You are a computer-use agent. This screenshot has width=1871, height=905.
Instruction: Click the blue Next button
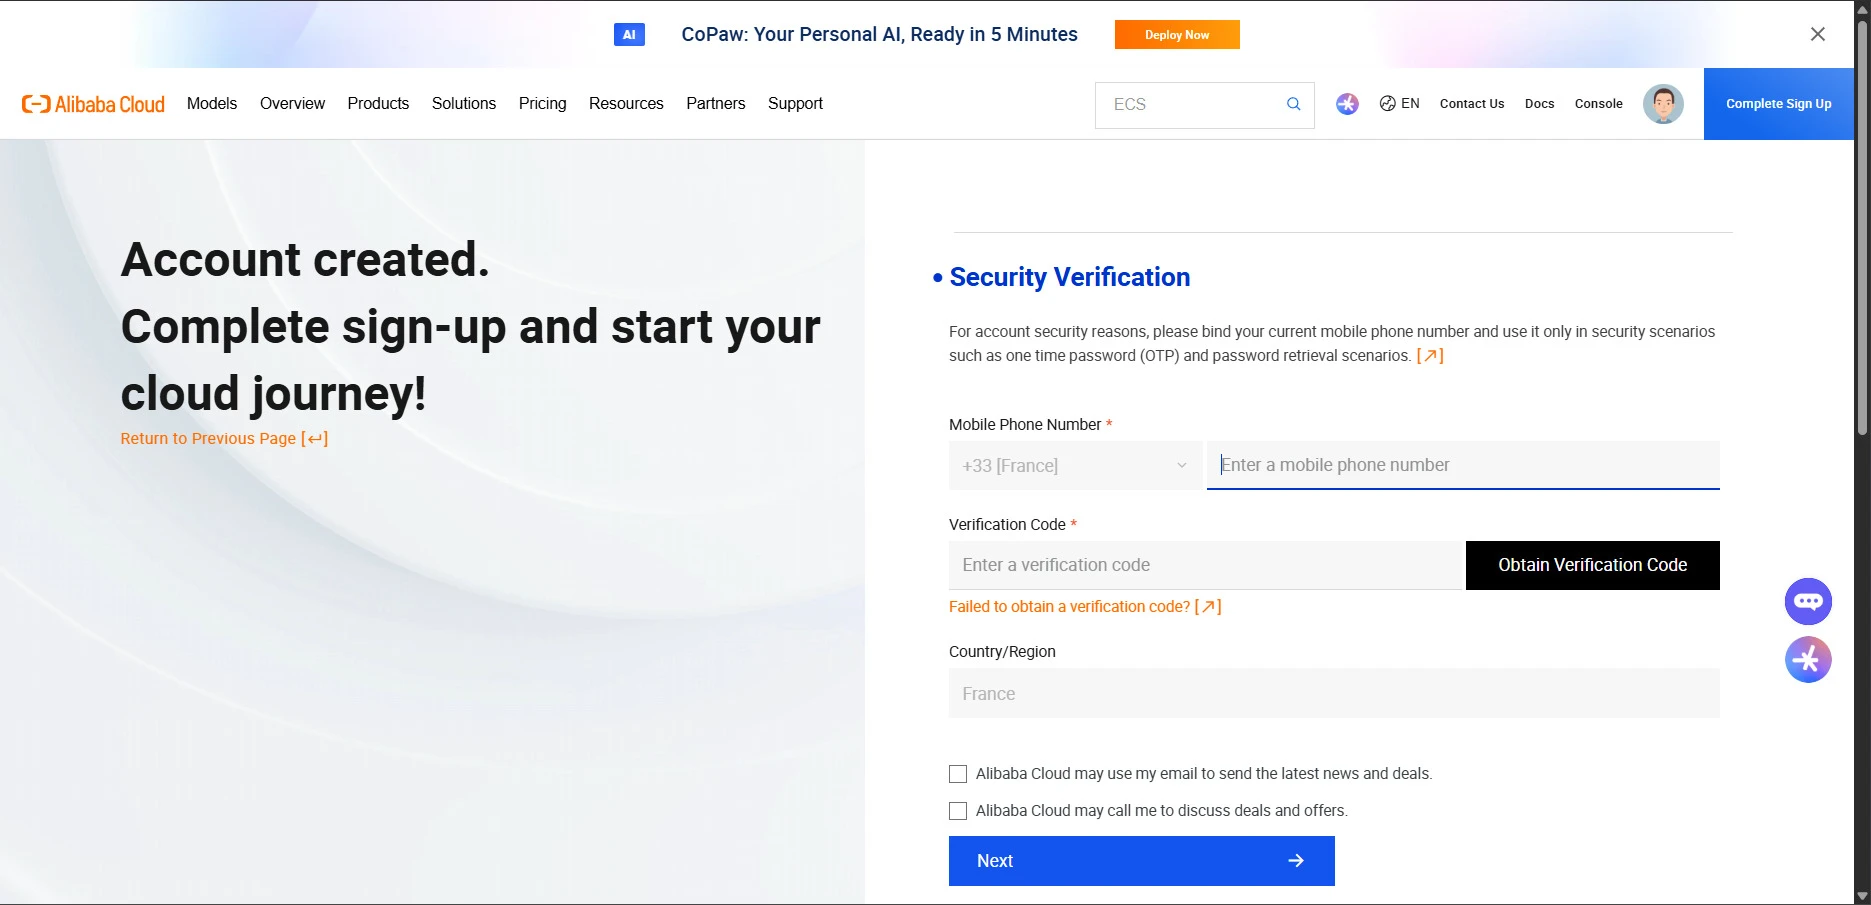click(1142, 861)
